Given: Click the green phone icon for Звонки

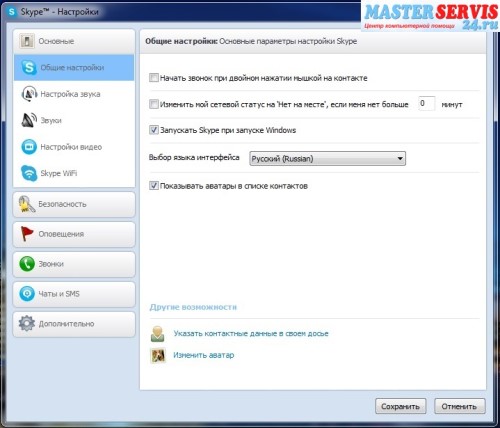Looking at the screenshot, I should pyautogui.click(x=27, y=264).
